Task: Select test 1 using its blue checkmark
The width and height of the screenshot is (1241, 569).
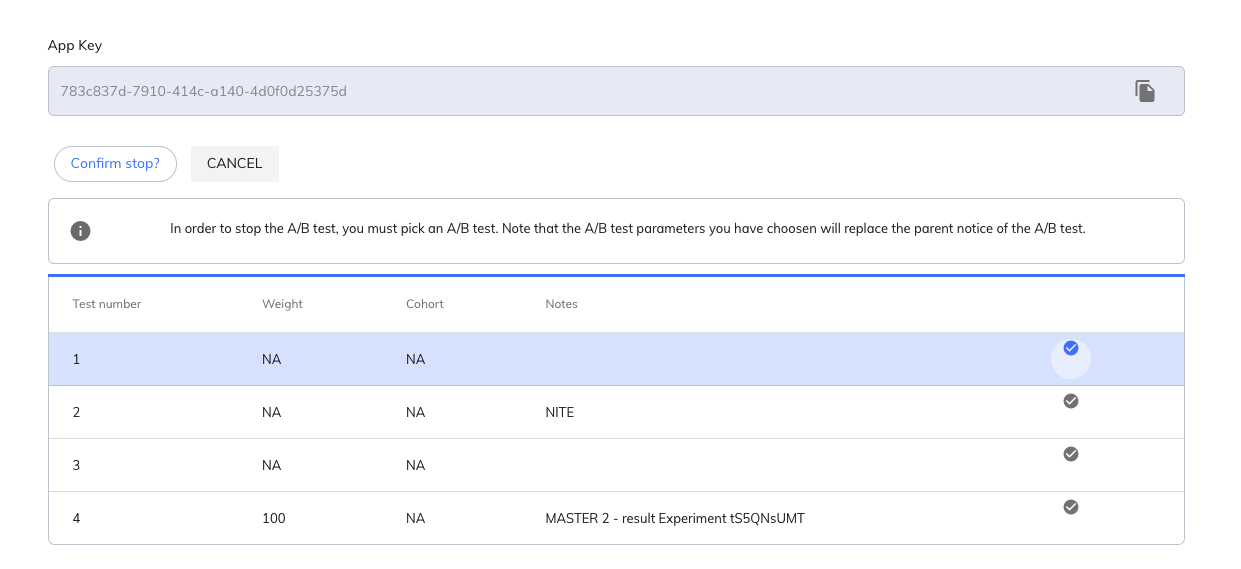Action: click(1070, 348)
